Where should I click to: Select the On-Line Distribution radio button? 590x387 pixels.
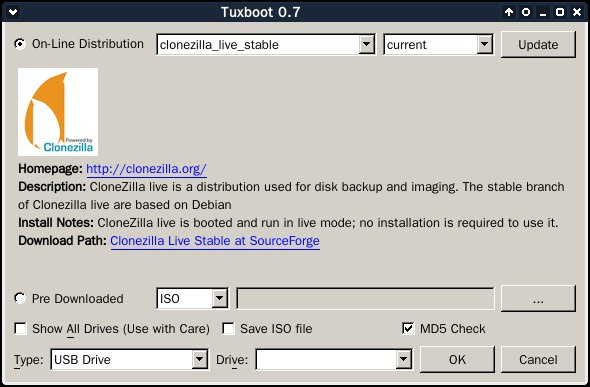[x=20, y=44]
